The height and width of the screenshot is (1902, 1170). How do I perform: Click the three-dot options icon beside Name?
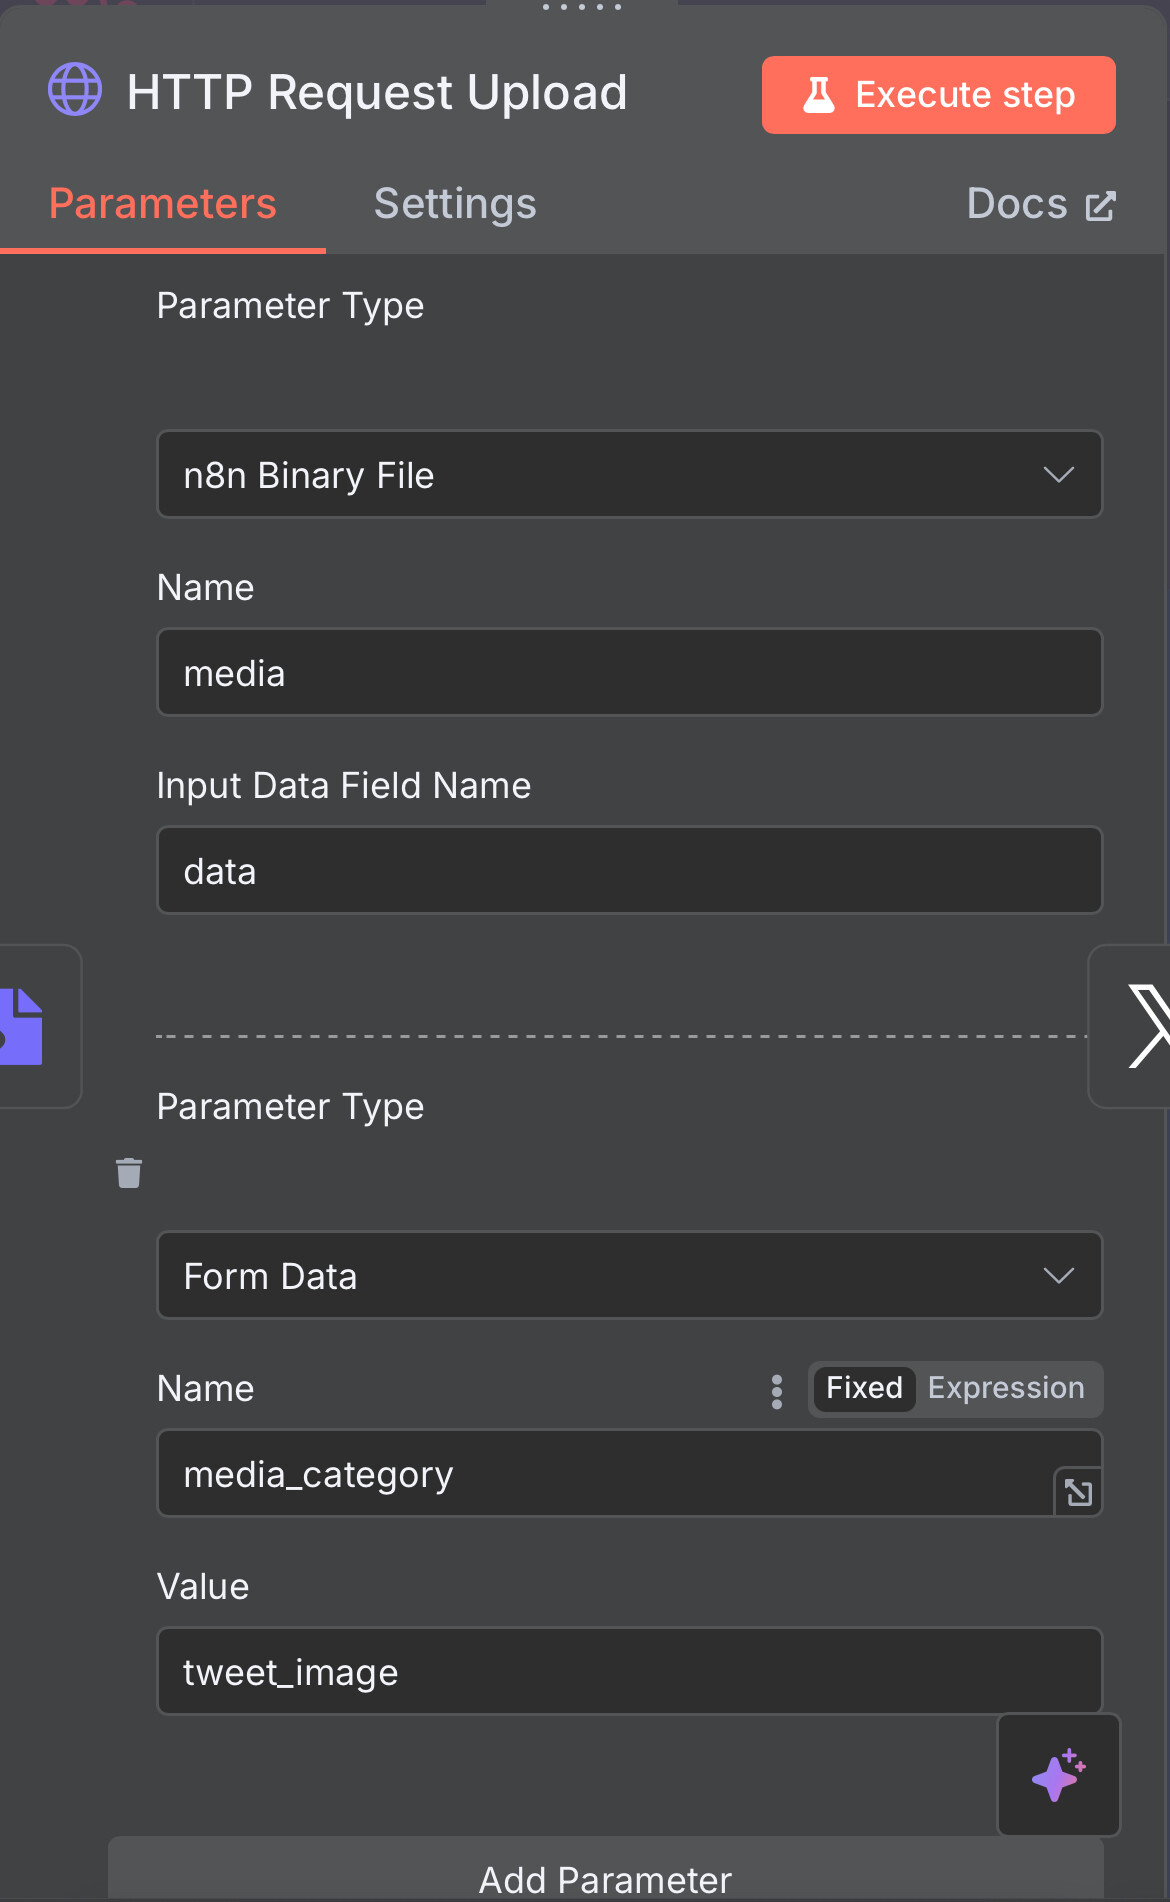tap(777, 1391)
